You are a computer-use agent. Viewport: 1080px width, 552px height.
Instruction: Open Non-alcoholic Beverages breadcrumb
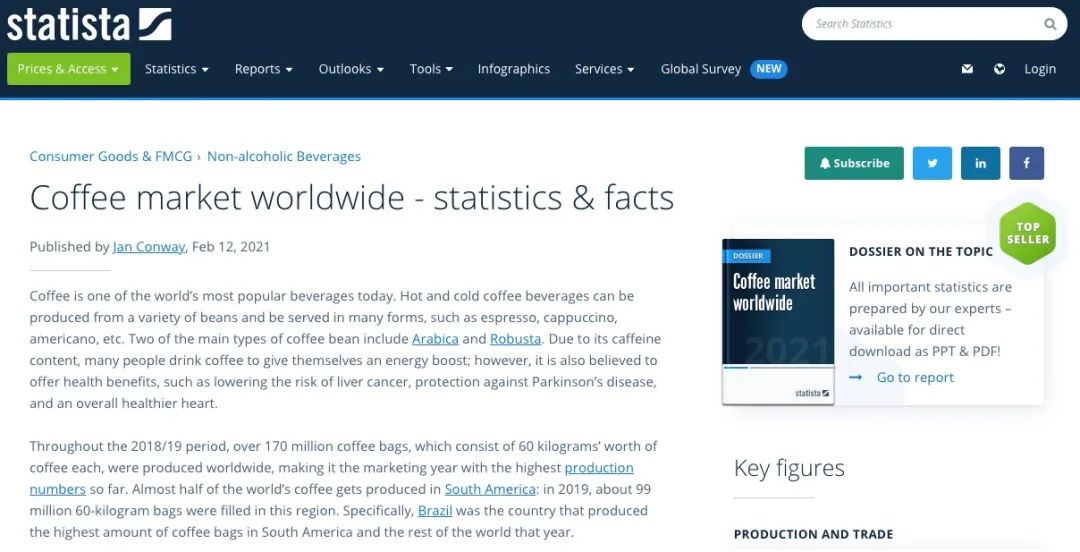pos(284,156)
